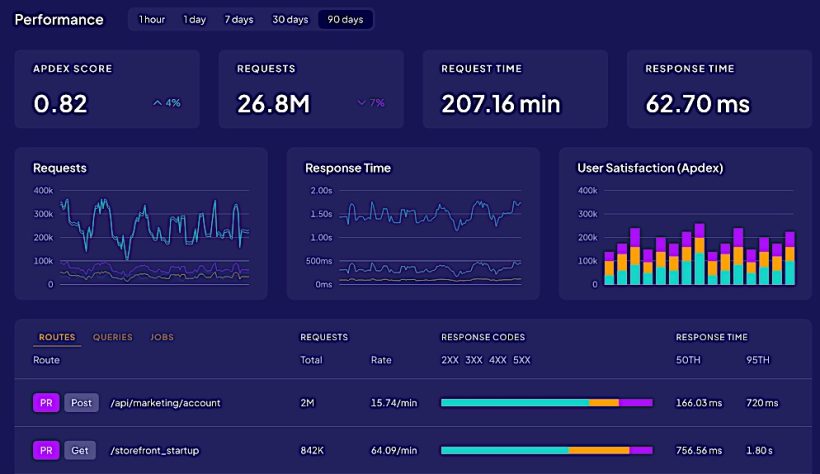Image resolution: width=820 pixels, height=474 pixels.
Task: Select the 1 hour time range
Action: coord(152,19)
